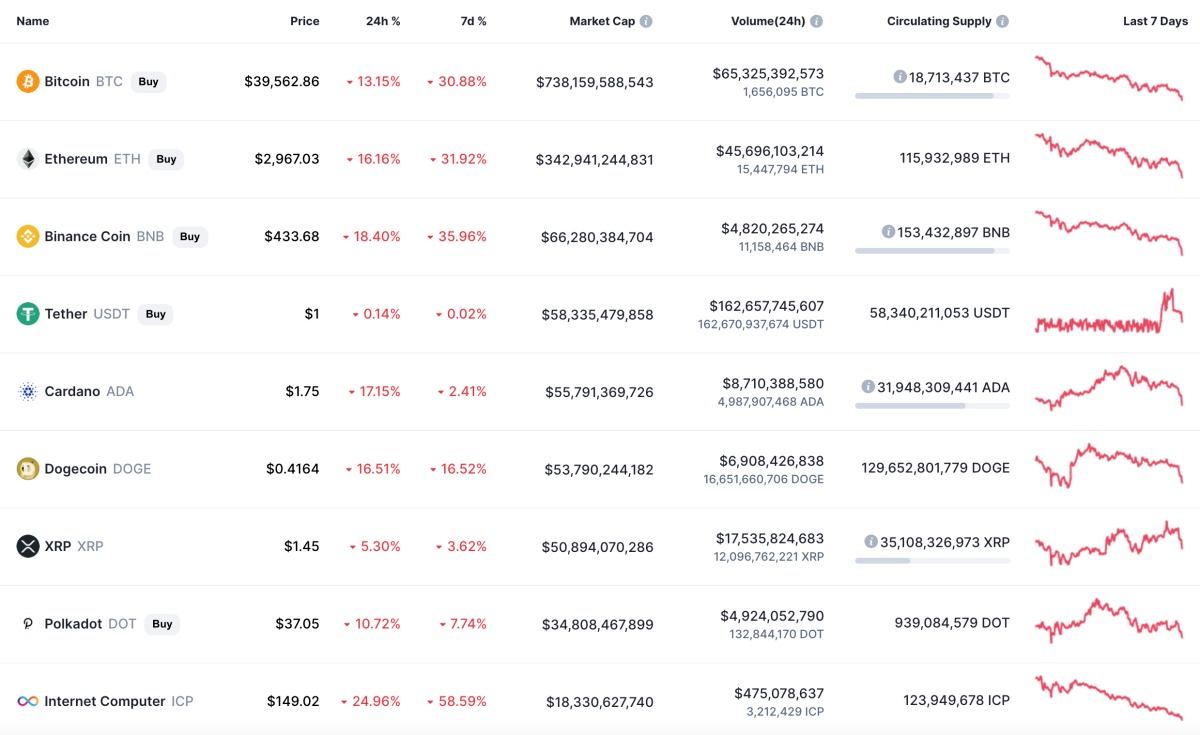Click the Circulating Supply header info icon
This screenshot has width=1200, height=735.
[1003, 21]
